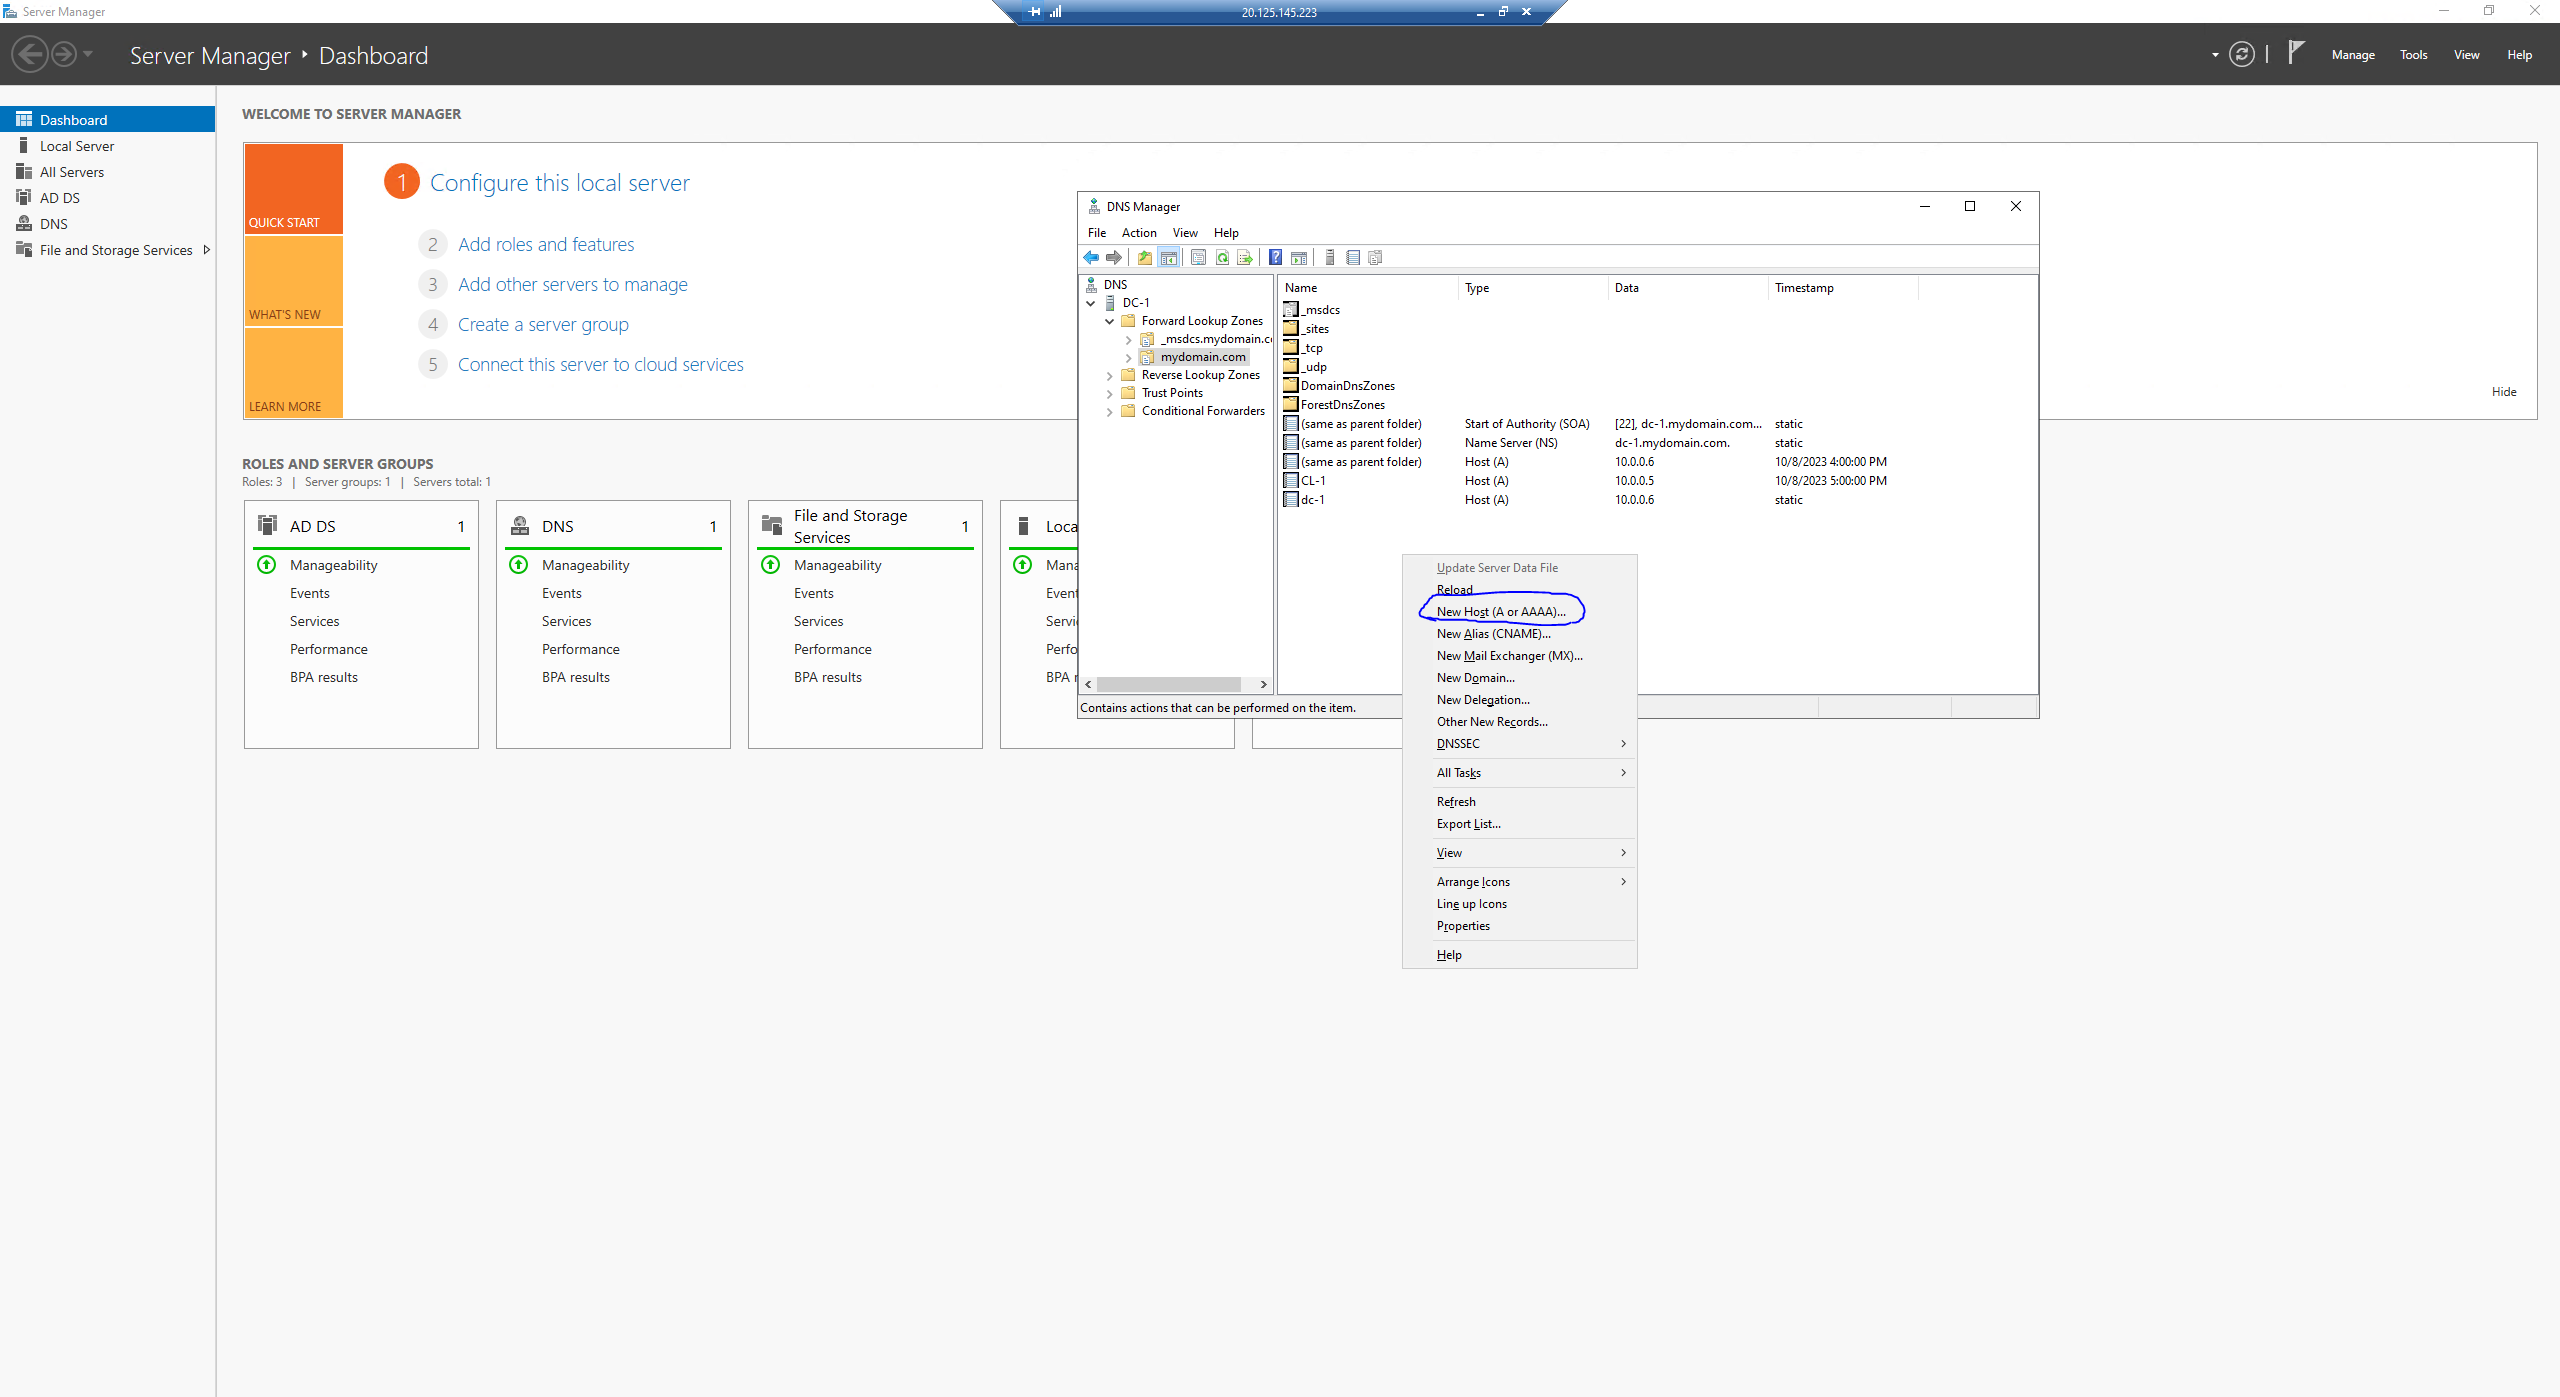Select the CL-1 host record

(x=1313, y=480)
